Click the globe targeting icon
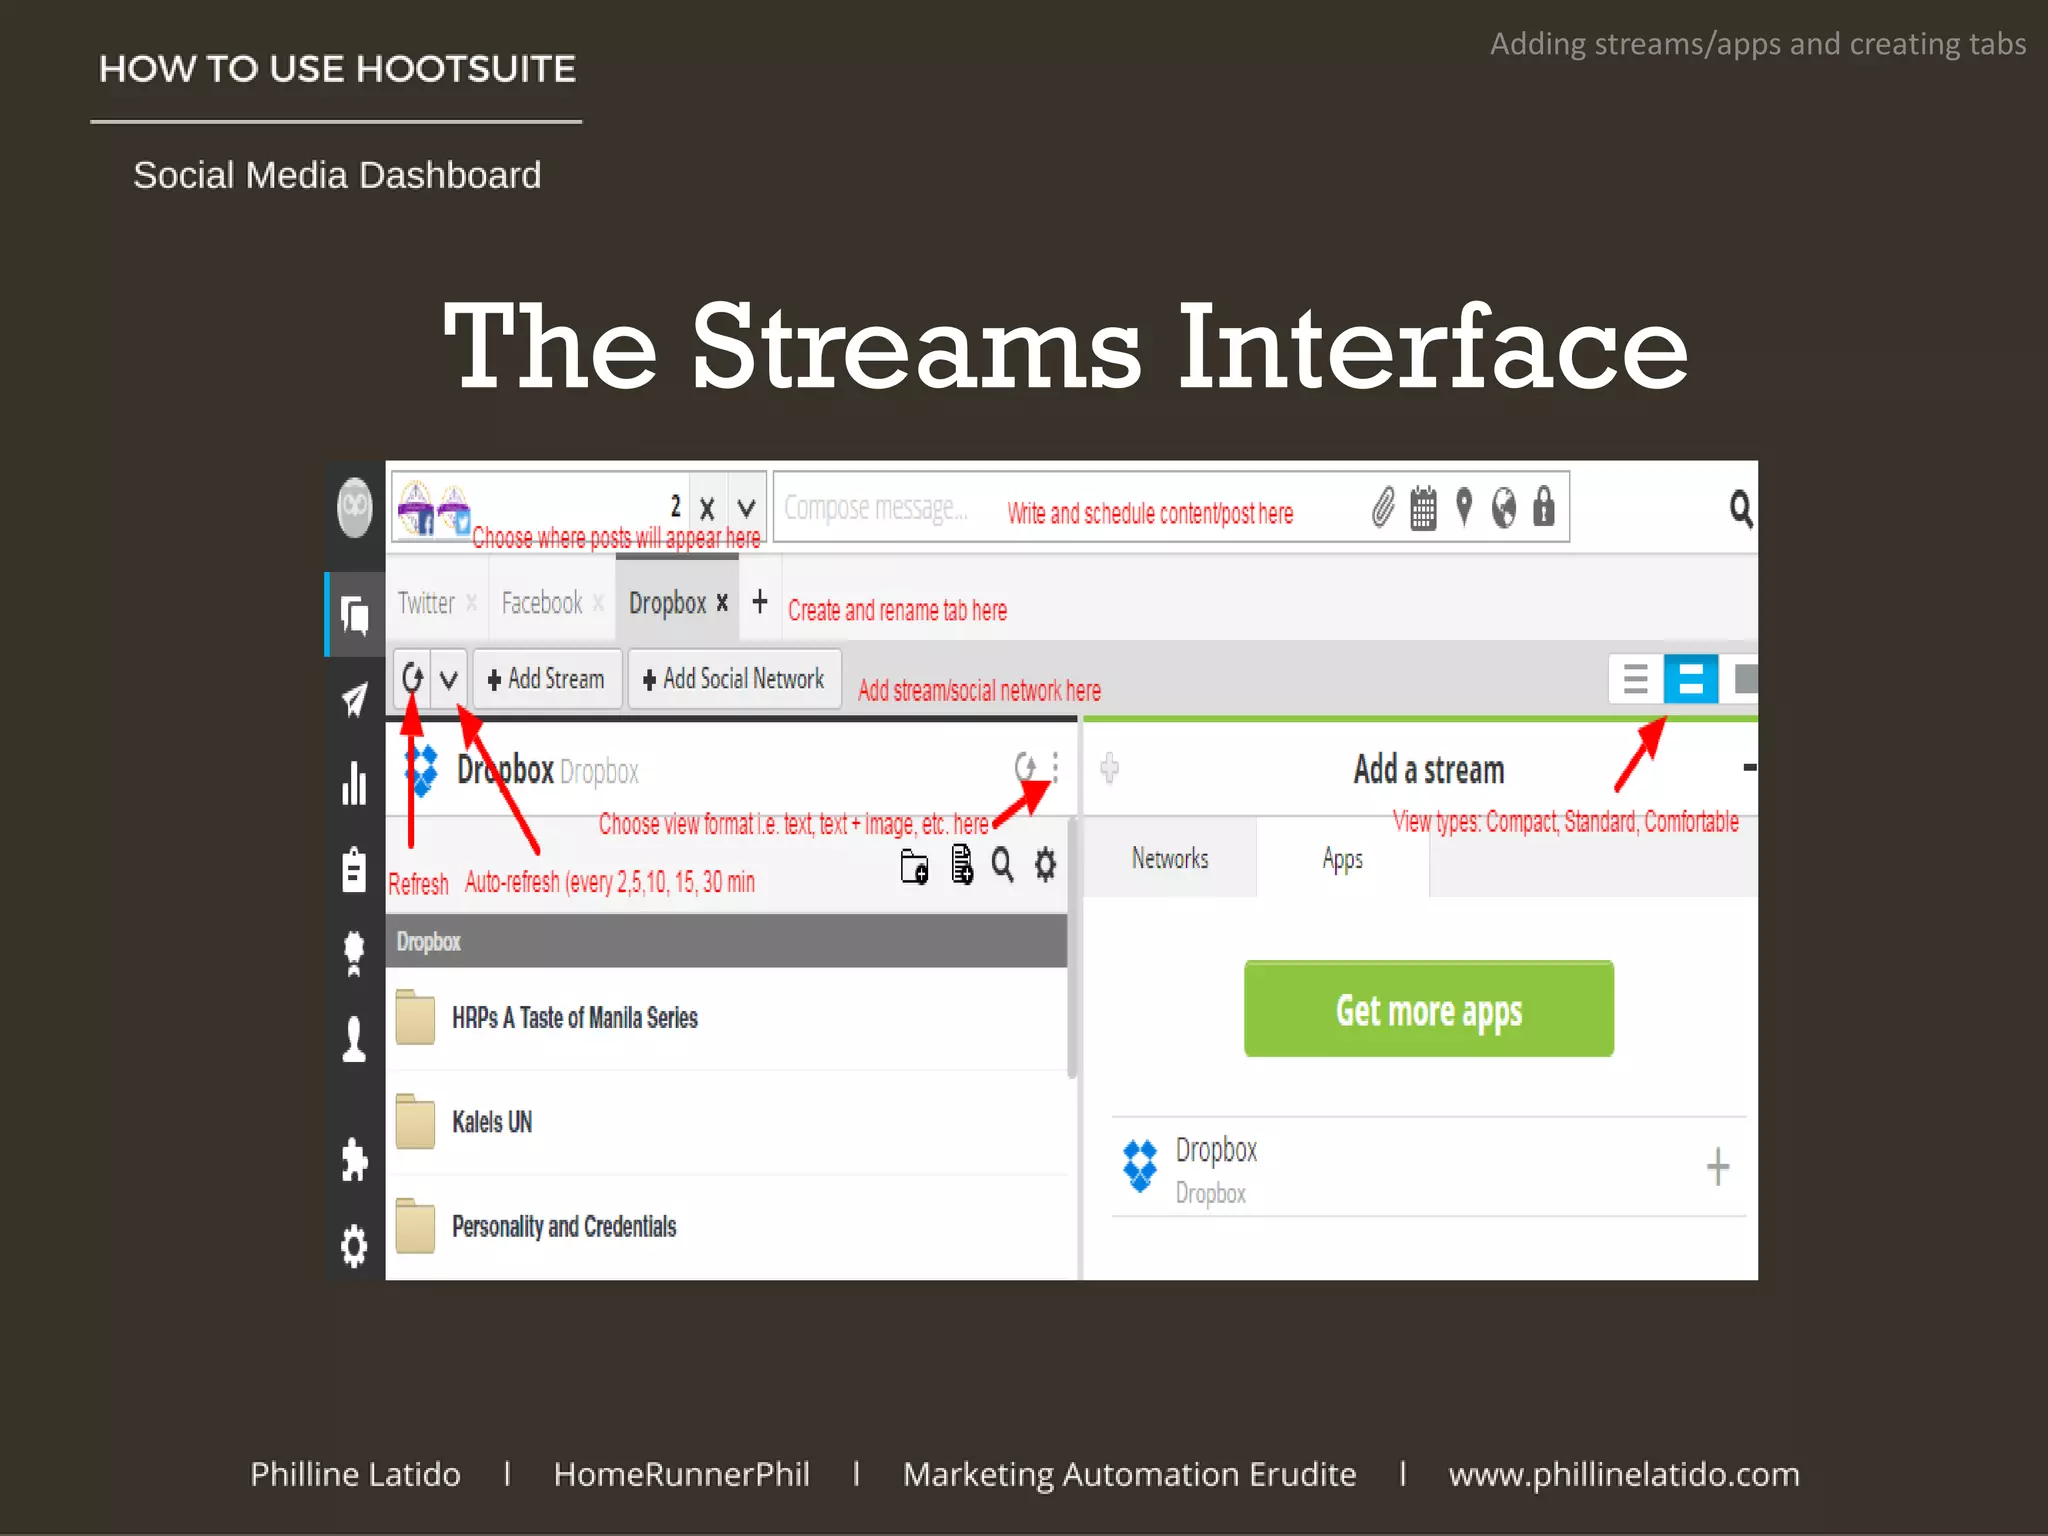Viewport: 2048px width, 1536px height. (1503, 508)
